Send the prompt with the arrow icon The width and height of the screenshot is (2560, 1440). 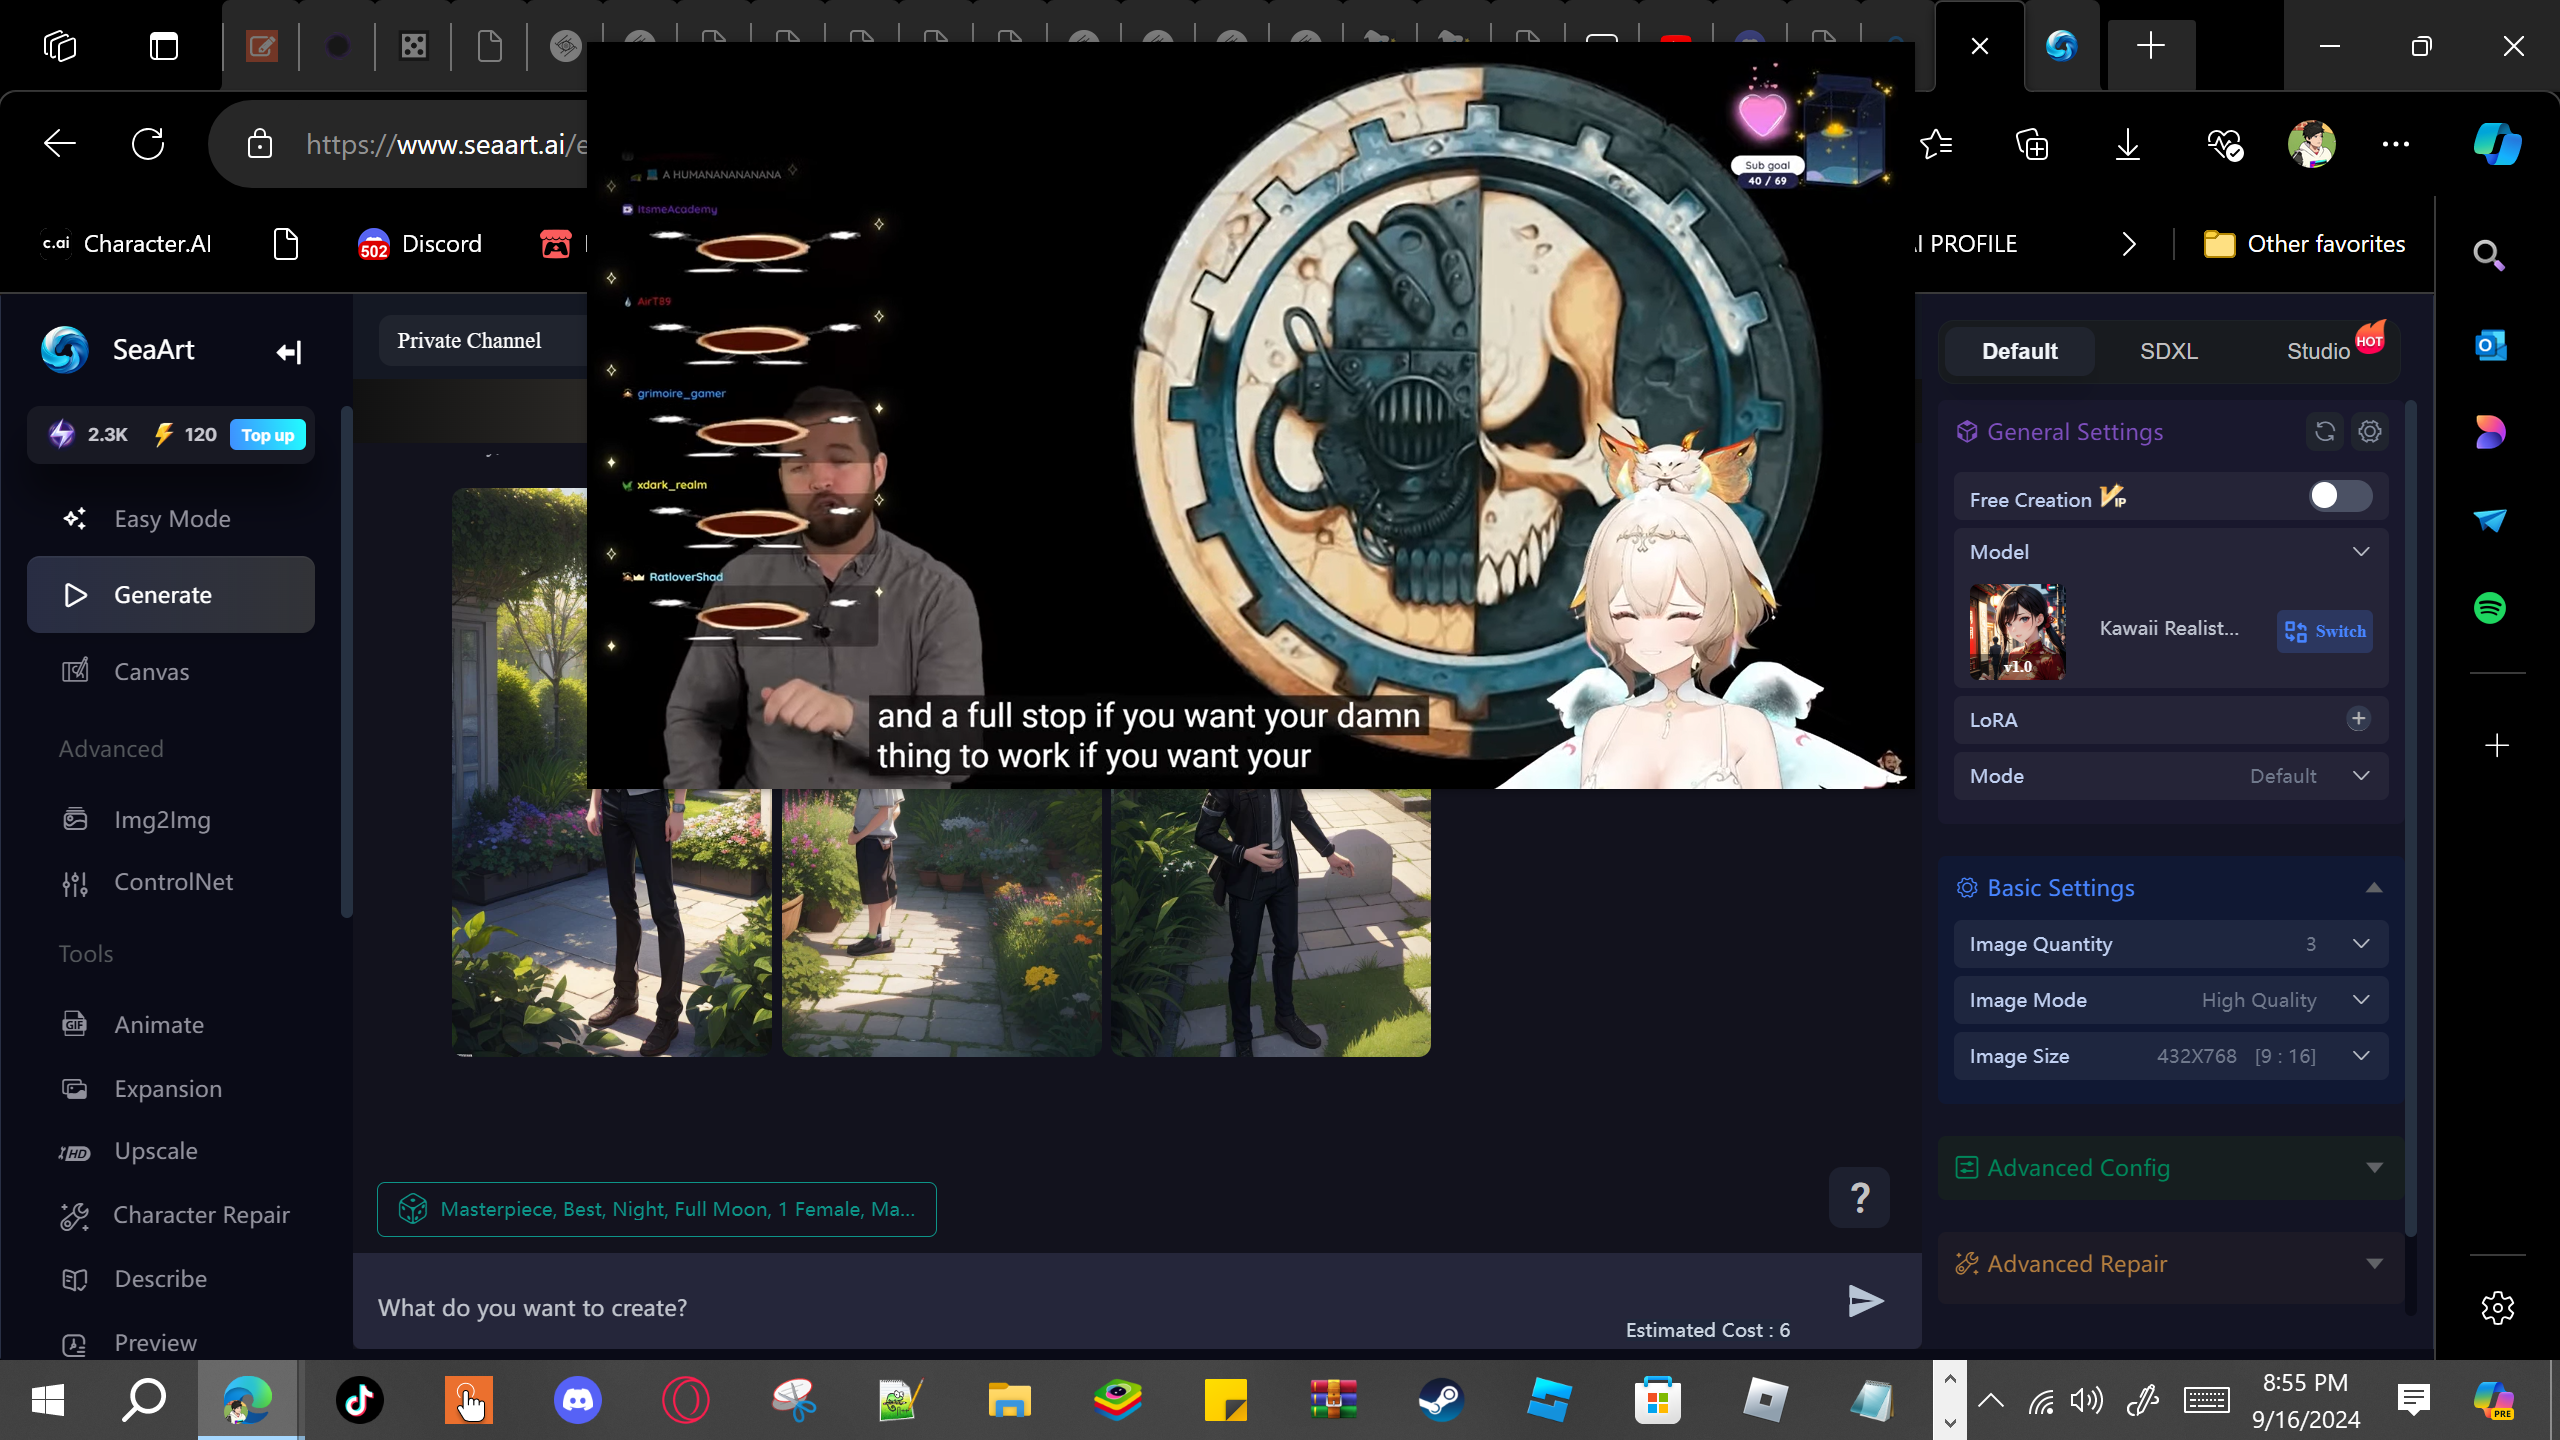1865,1301
